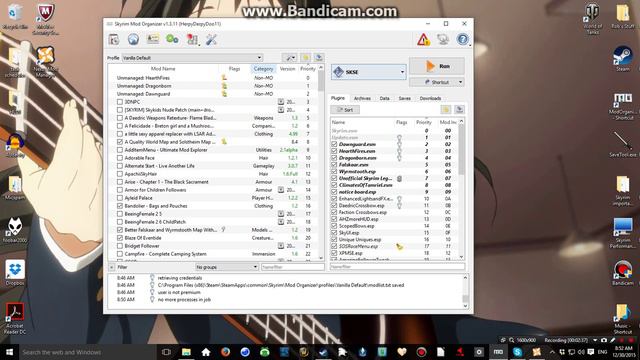The width and height of the screenshot is (640, 360).
Task: Switch to the Data tab
Action: click(384, 98)
